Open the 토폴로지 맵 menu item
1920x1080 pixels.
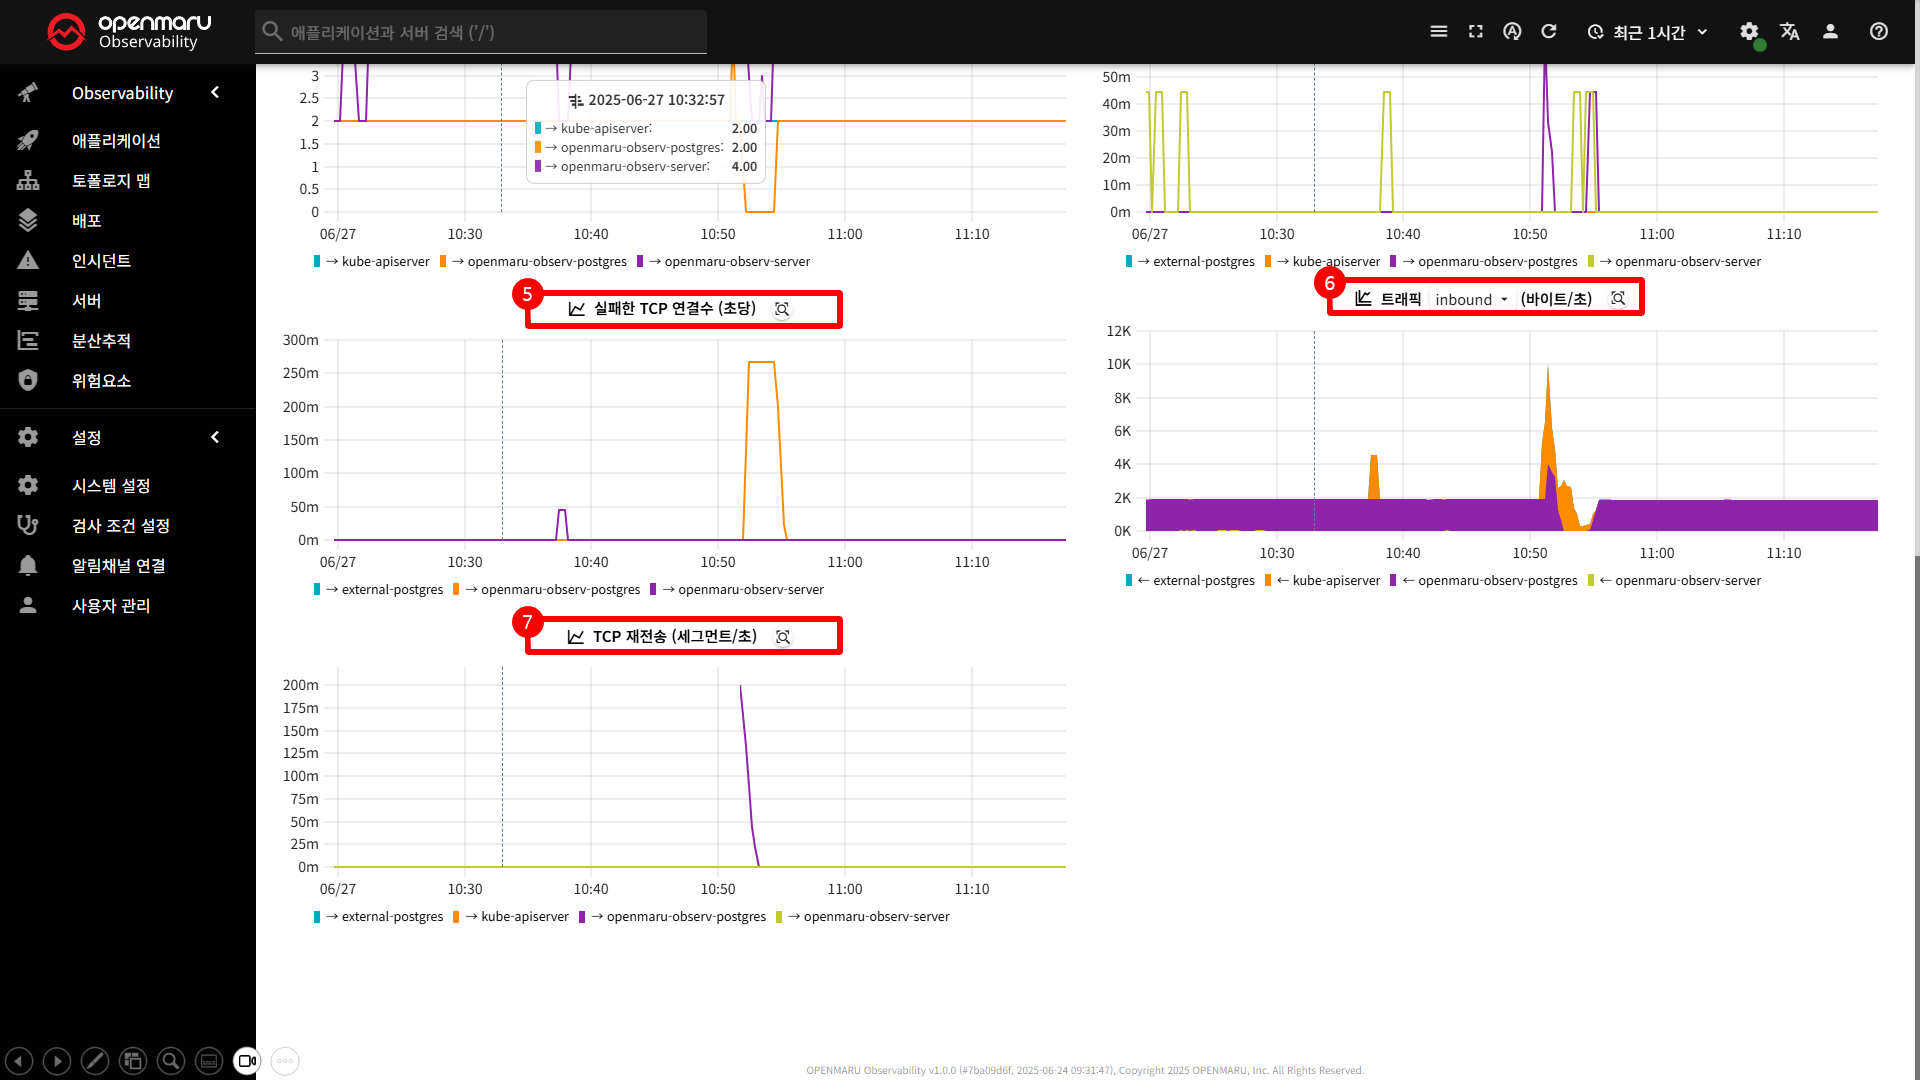coord(110,181)
